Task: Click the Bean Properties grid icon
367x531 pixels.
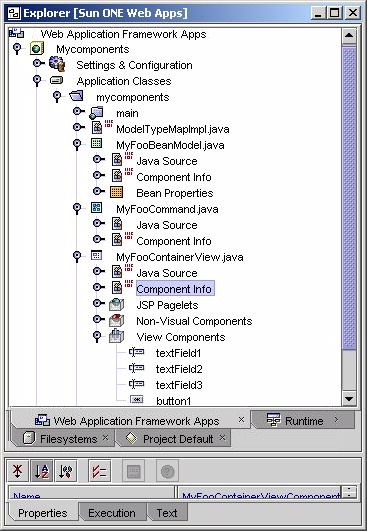Action: tap(116, 192)
